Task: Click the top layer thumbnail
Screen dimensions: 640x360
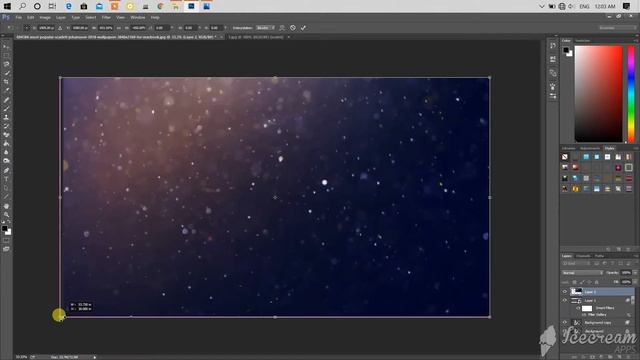Action: pyautogui.click(x=576, y=292)
